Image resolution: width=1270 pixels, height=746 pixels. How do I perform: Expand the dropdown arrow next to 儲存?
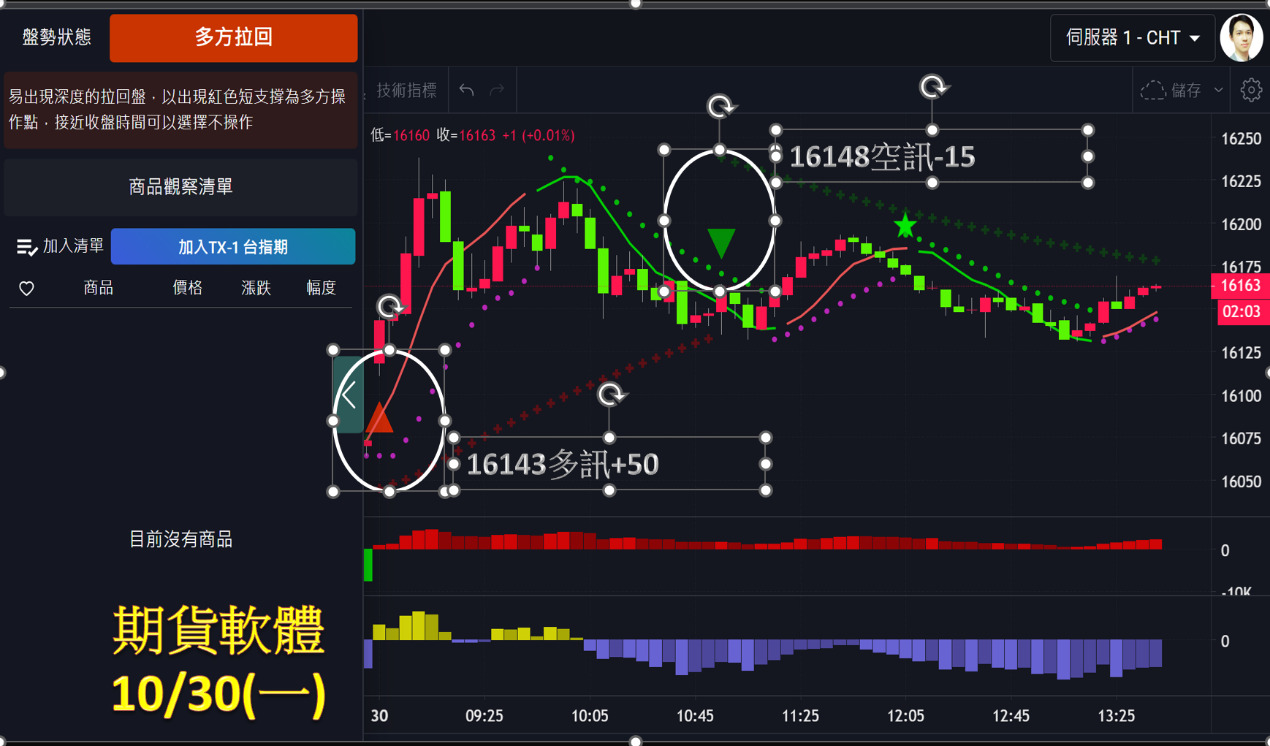pos(1218,90)
